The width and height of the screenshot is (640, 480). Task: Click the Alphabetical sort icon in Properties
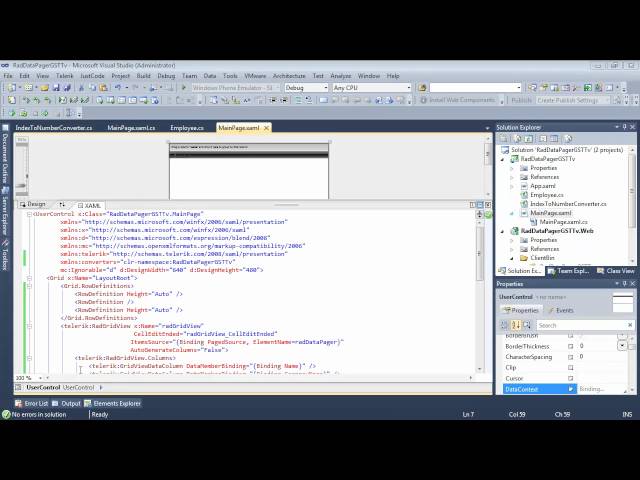(516, 325)
